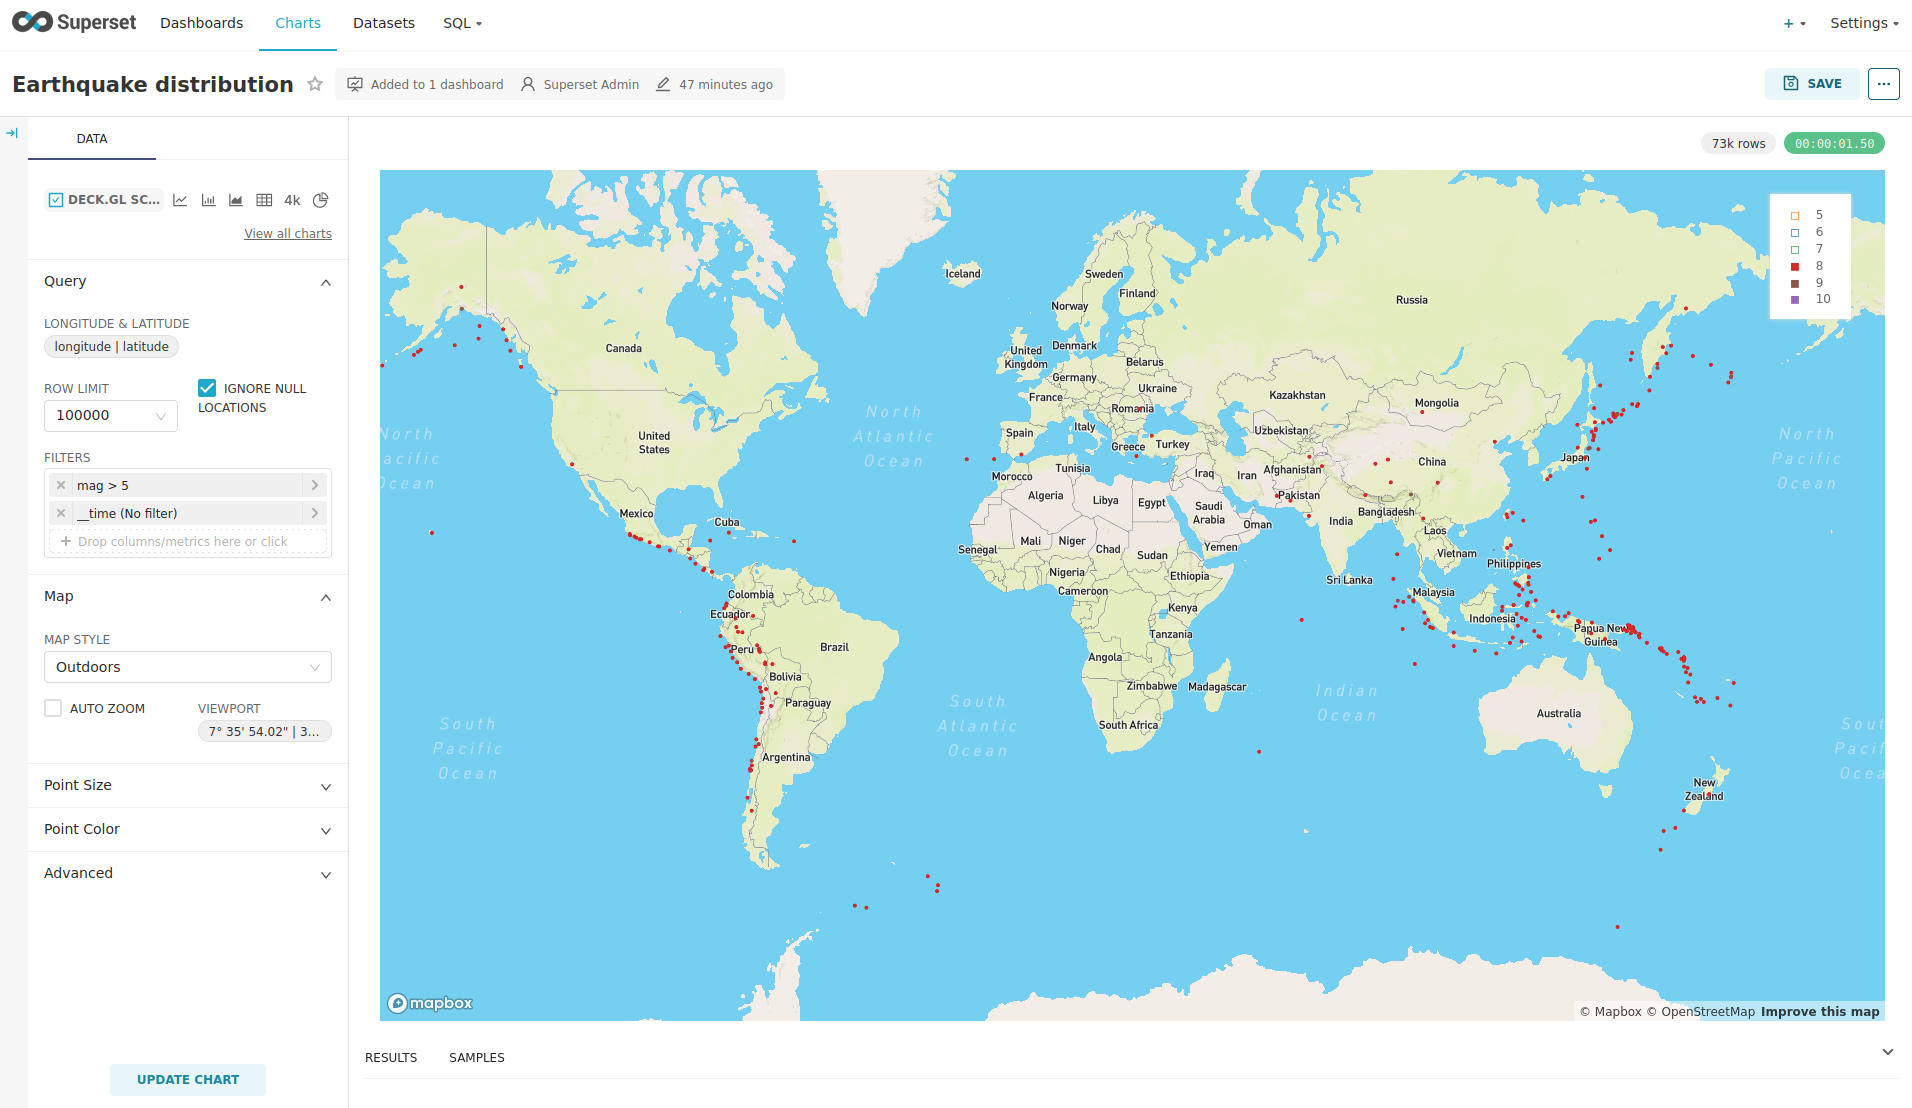Pick the pie chart type icon

[320, 200]
